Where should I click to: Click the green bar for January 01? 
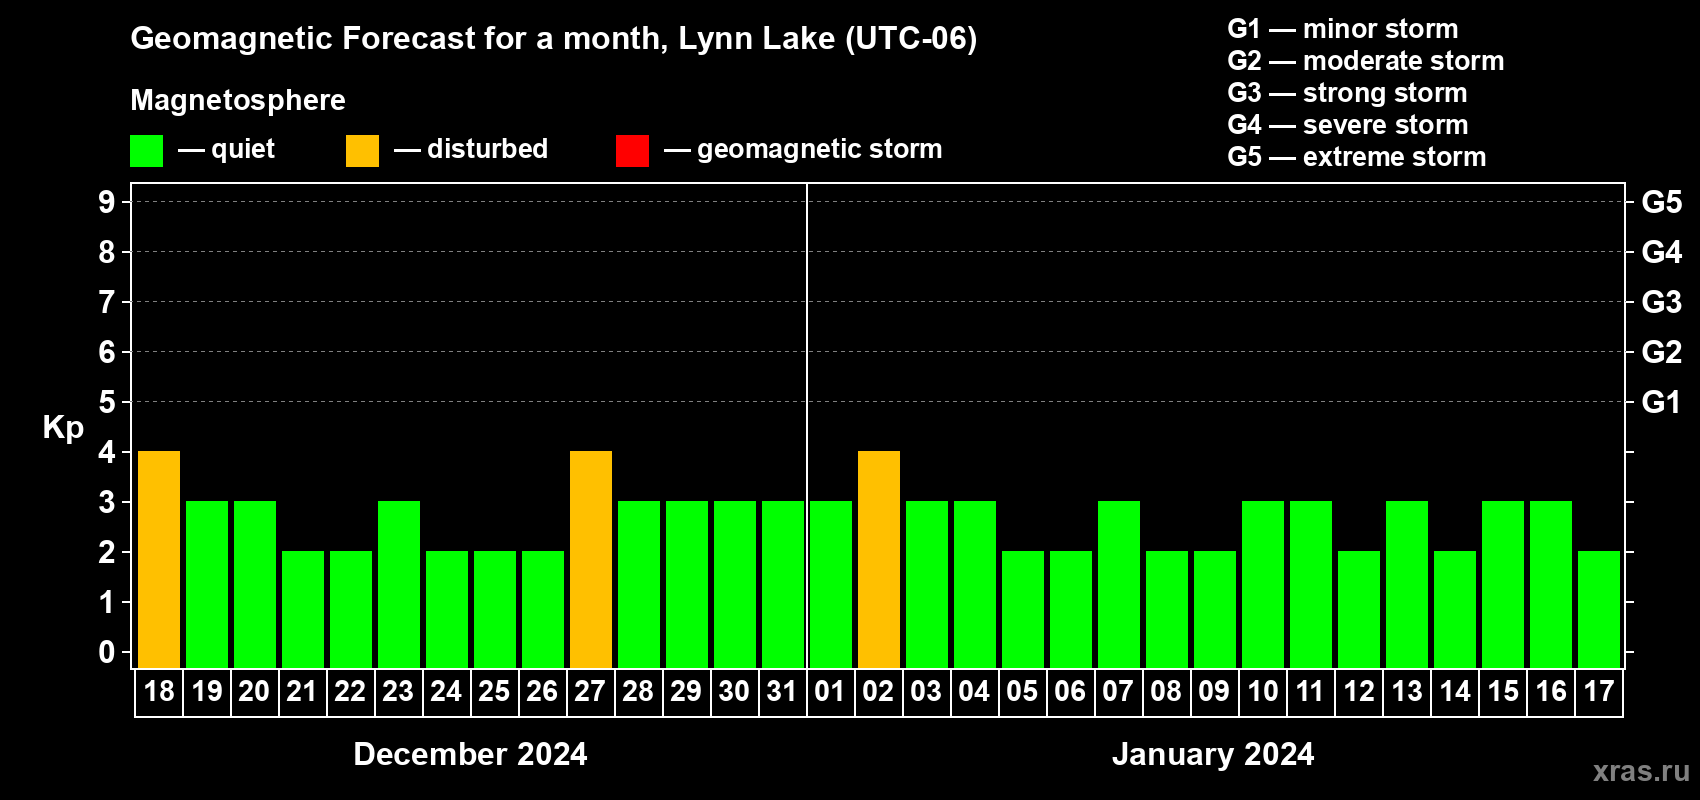coord(831,585)
